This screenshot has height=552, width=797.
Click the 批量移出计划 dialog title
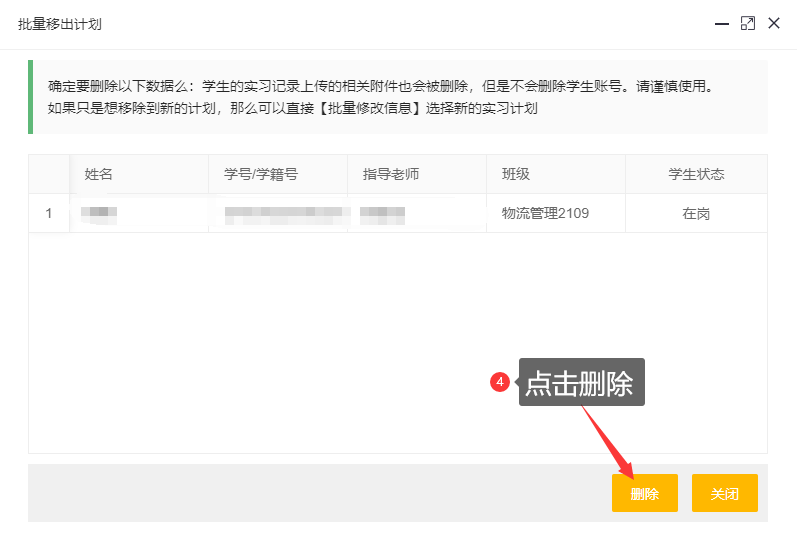click(x=60, y=24)
